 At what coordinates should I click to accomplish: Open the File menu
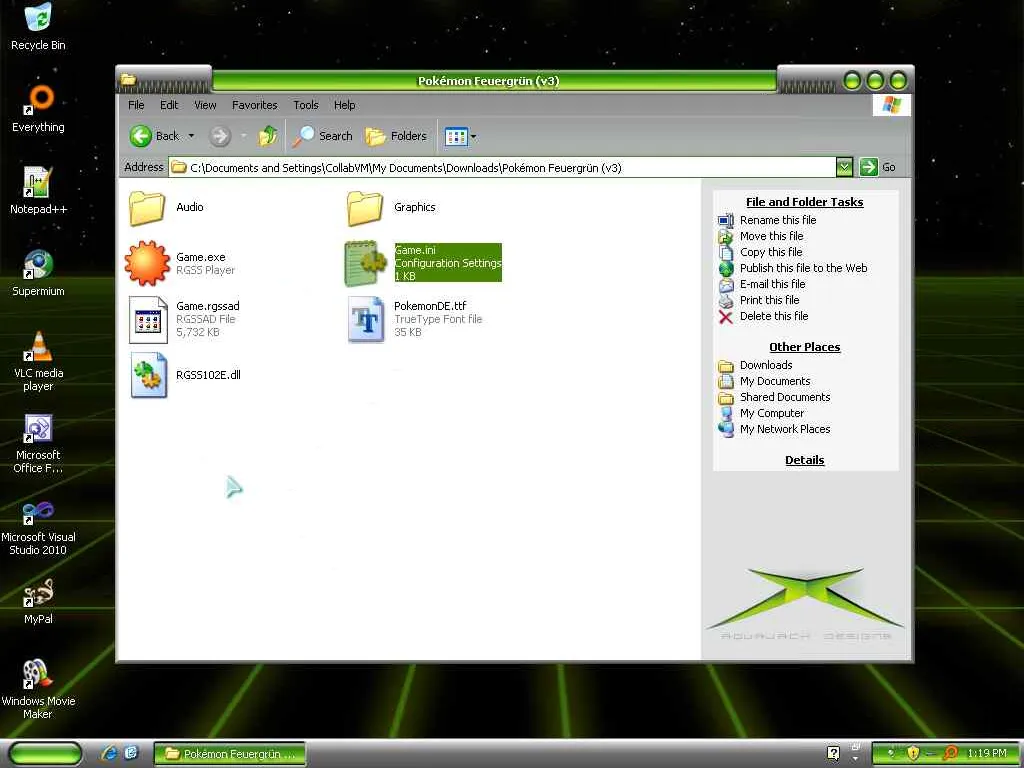click(x=136, y=105)
